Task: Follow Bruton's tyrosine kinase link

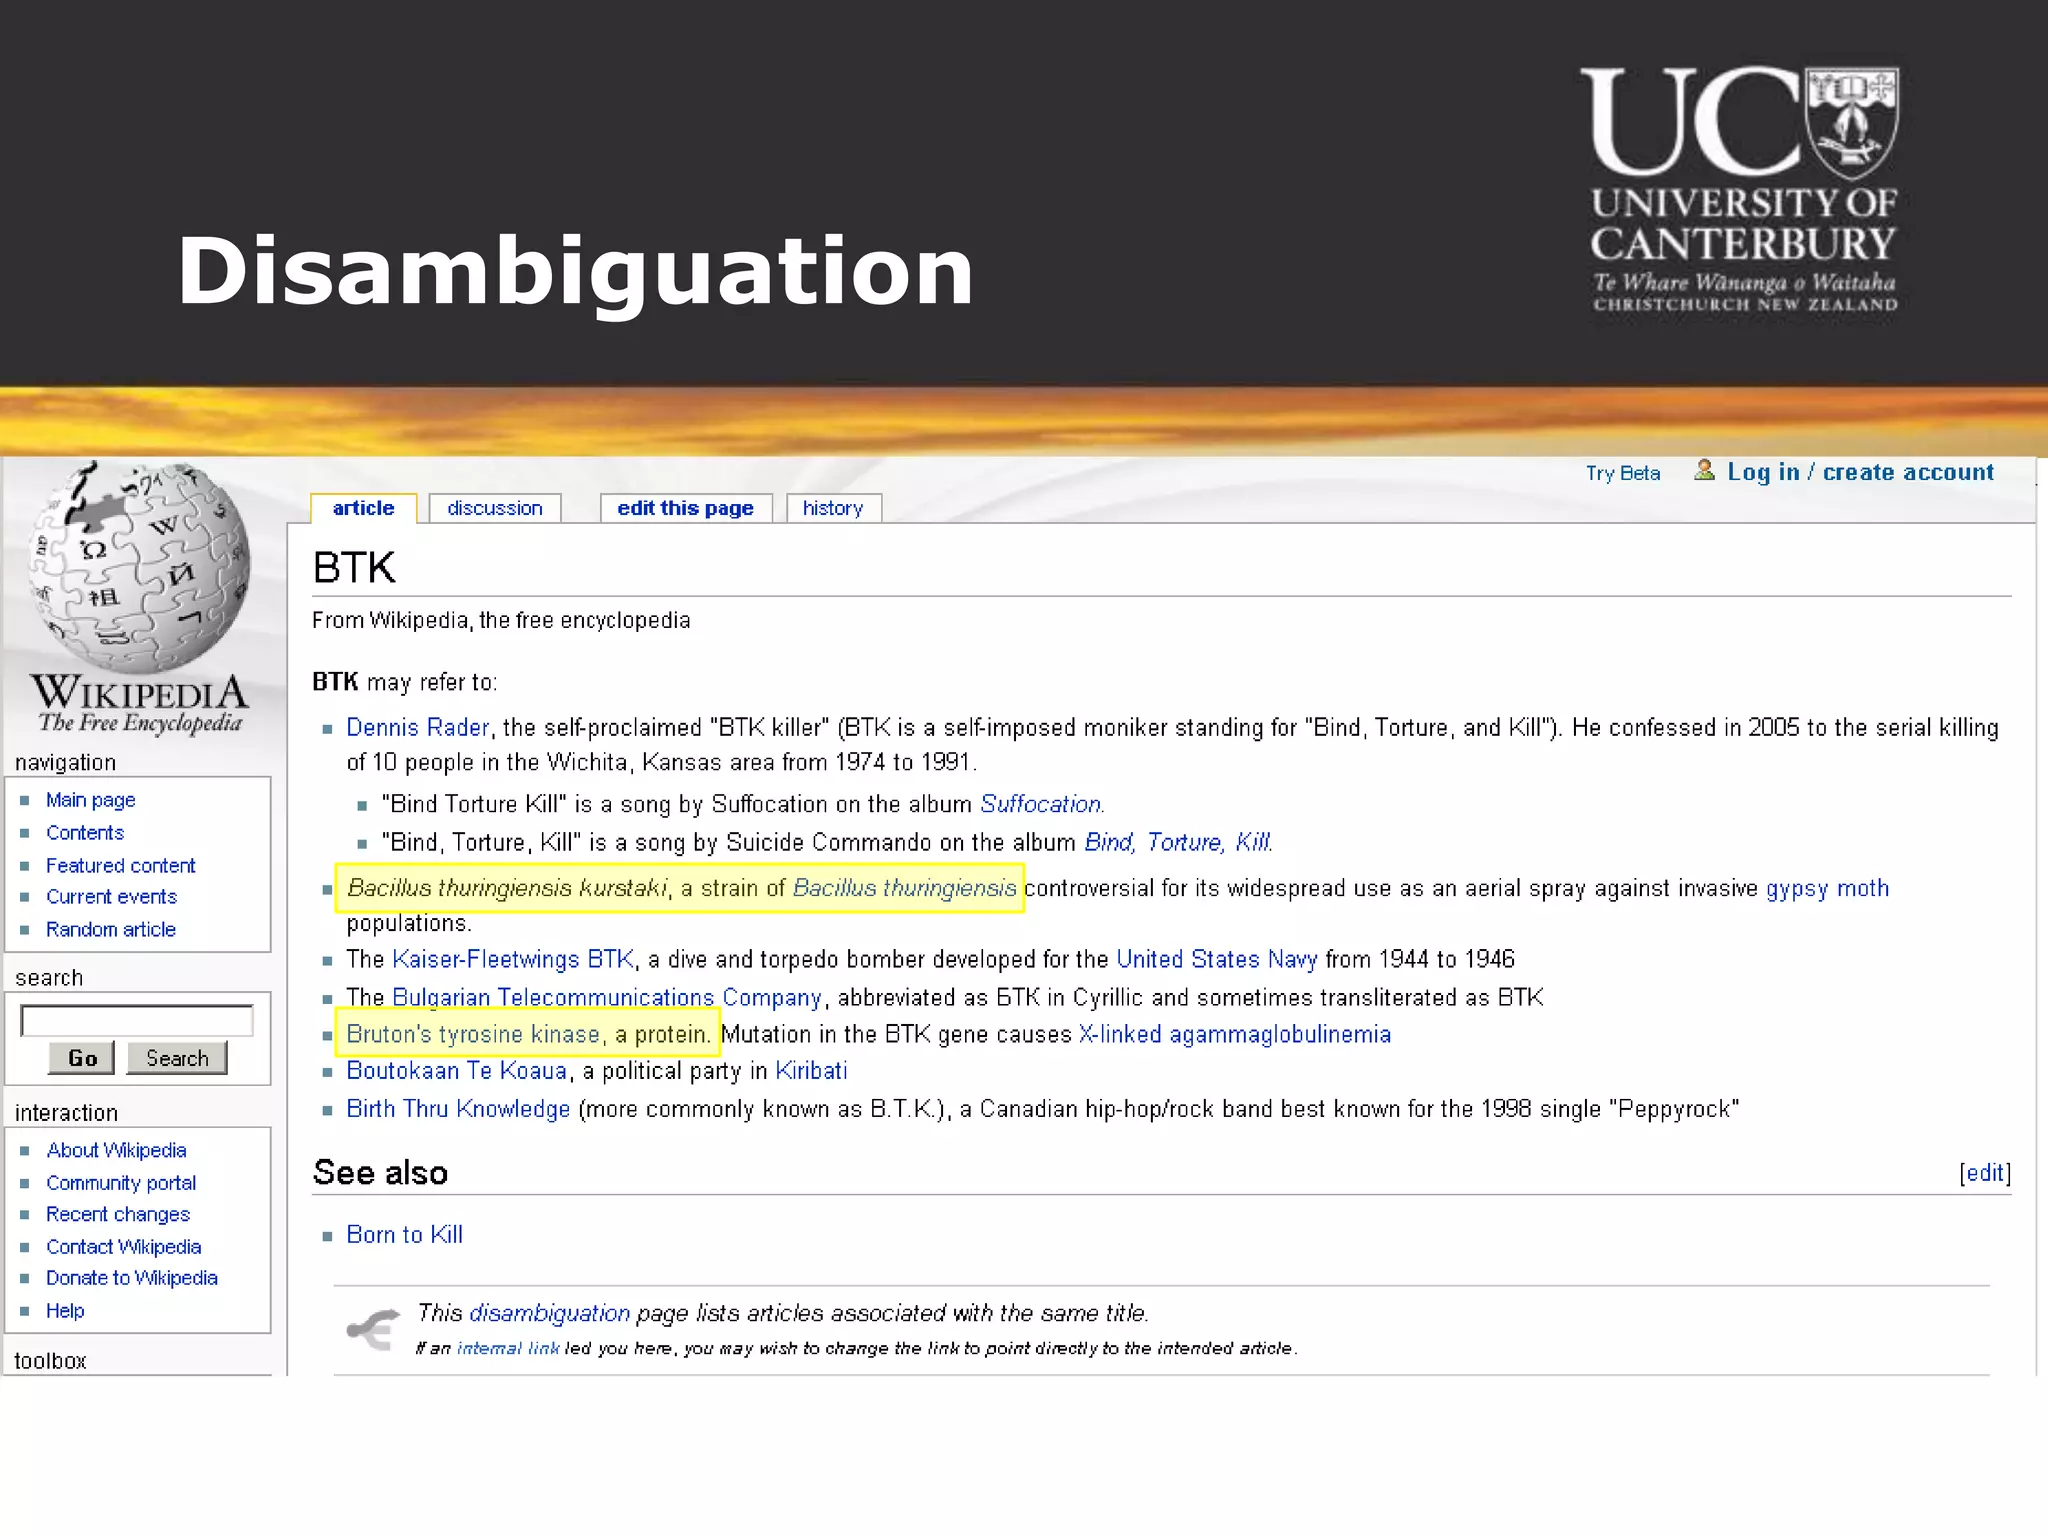Action: point(473,1034)
